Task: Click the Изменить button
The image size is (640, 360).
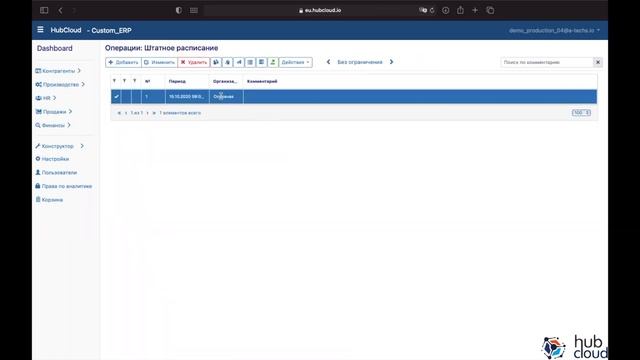Action: tap(159, 62)
